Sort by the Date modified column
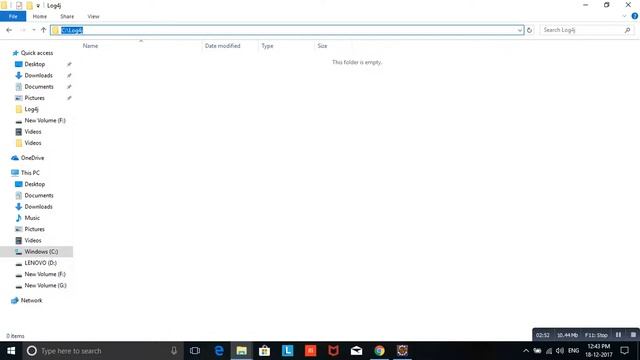This screenshot has width=640, height=360. pos(222,46)
